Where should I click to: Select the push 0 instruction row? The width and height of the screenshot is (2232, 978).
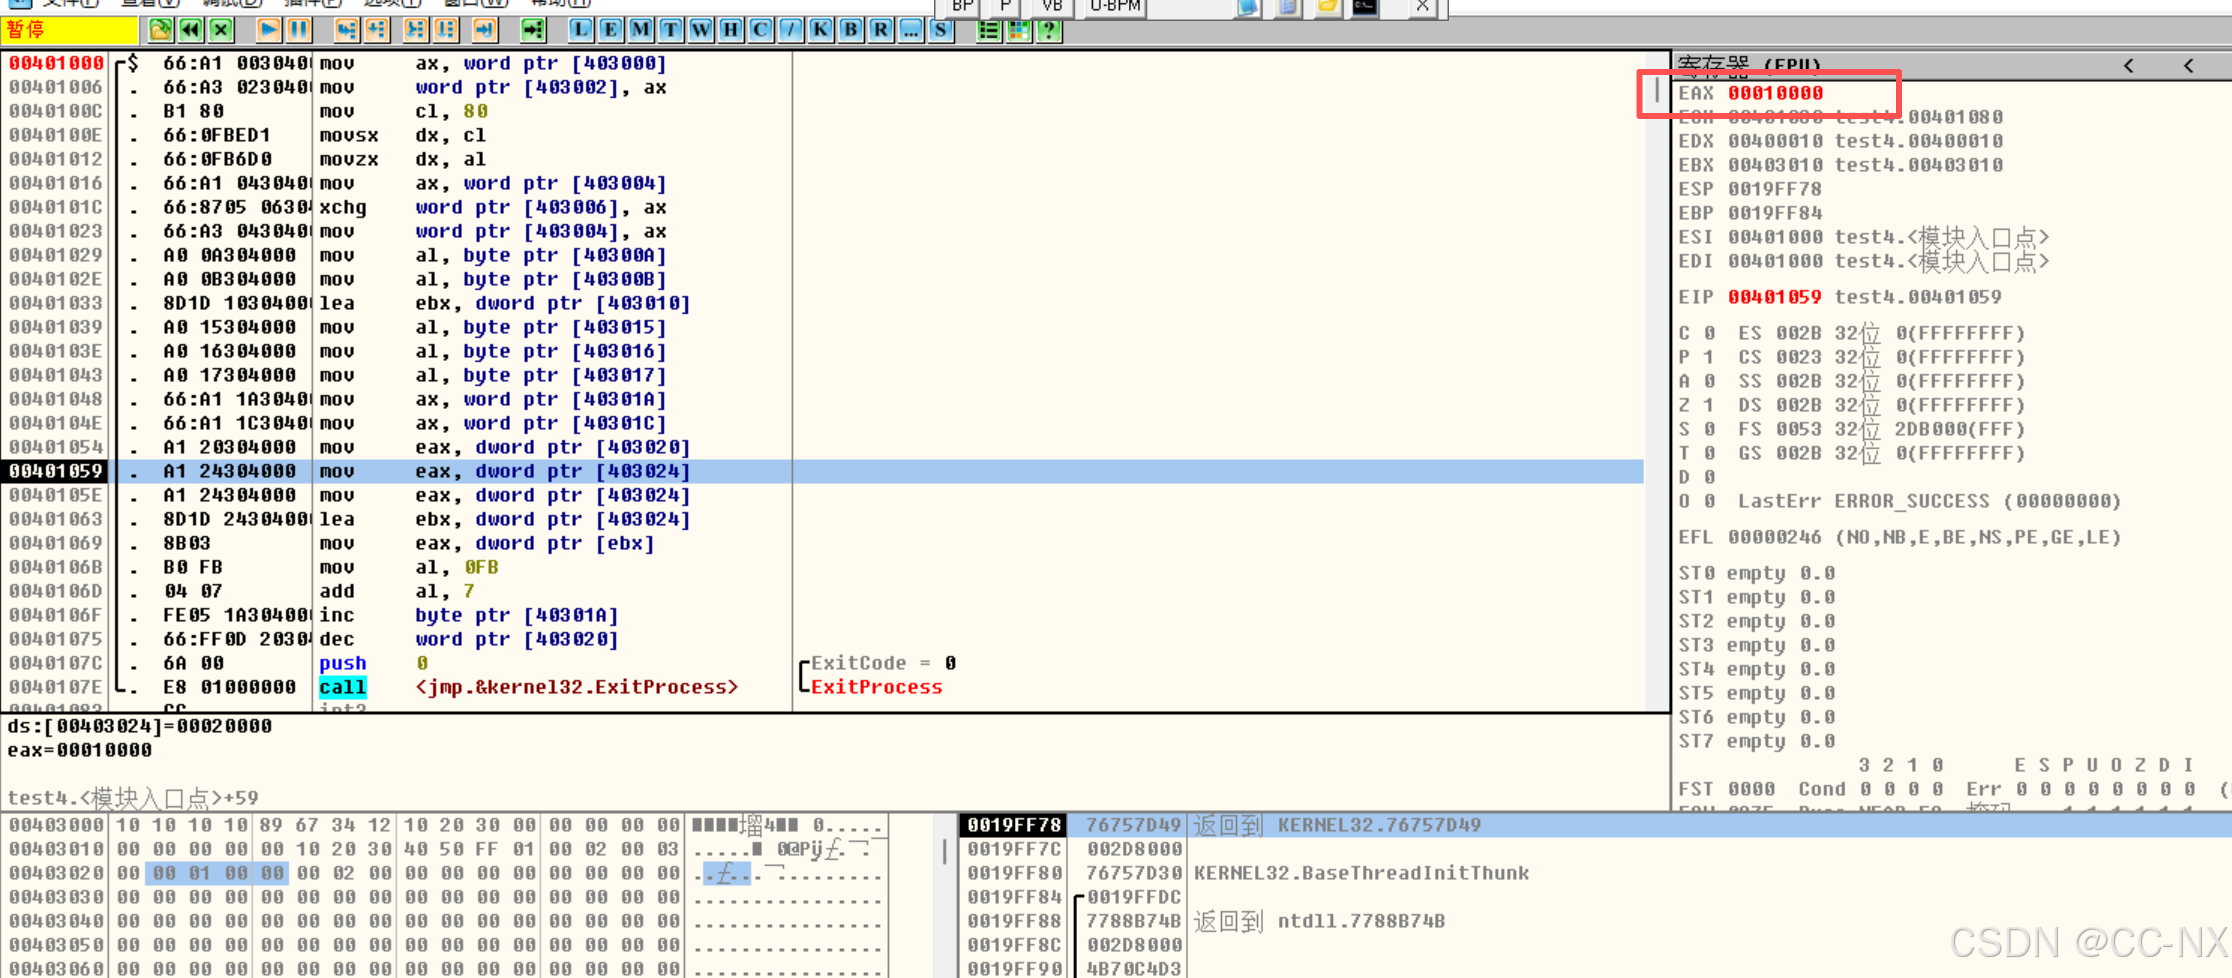[x=825, y=663]
